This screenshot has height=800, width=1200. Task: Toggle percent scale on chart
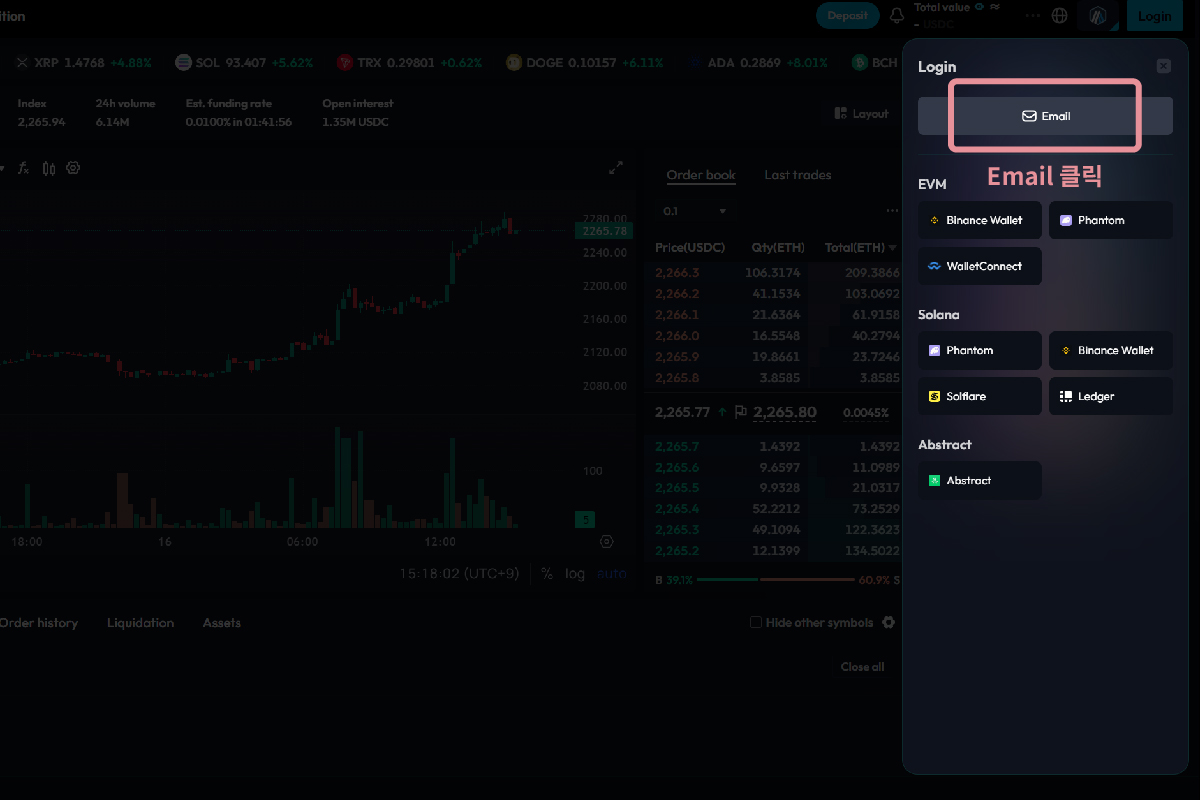tap(547, 574)
